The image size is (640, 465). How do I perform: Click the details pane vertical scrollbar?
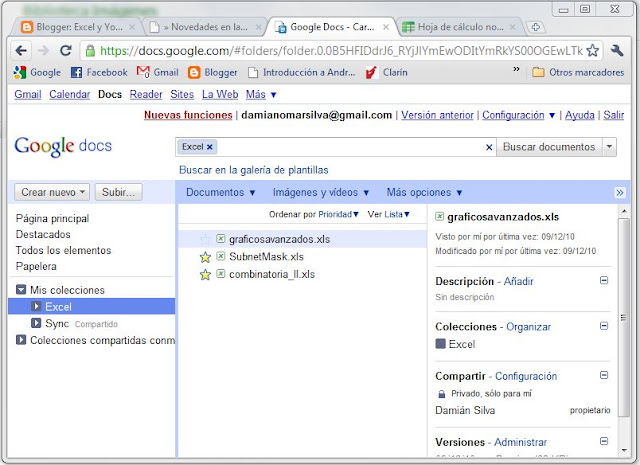(x=623, y=317)
